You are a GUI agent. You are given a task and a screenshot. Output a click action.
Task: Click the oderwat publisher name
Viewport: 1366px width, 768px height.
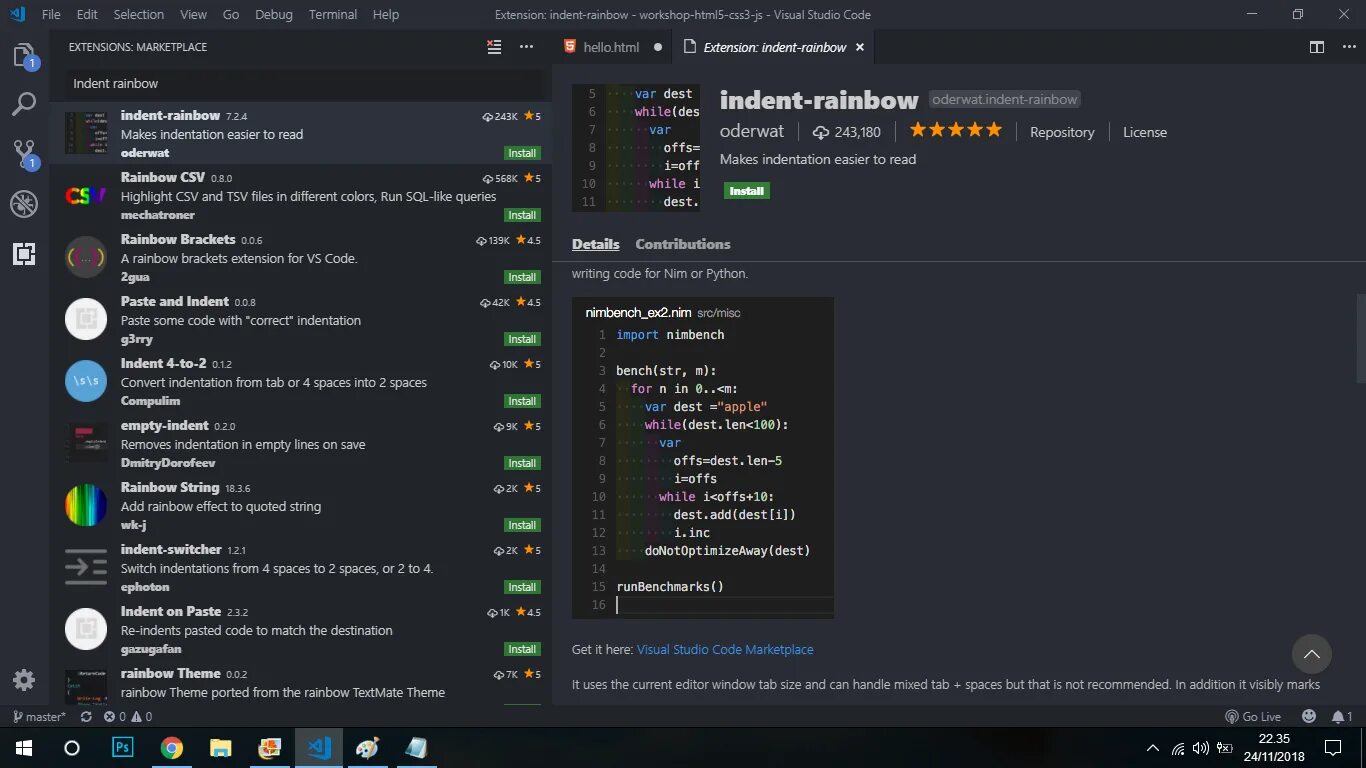click(x=752, y=131)
